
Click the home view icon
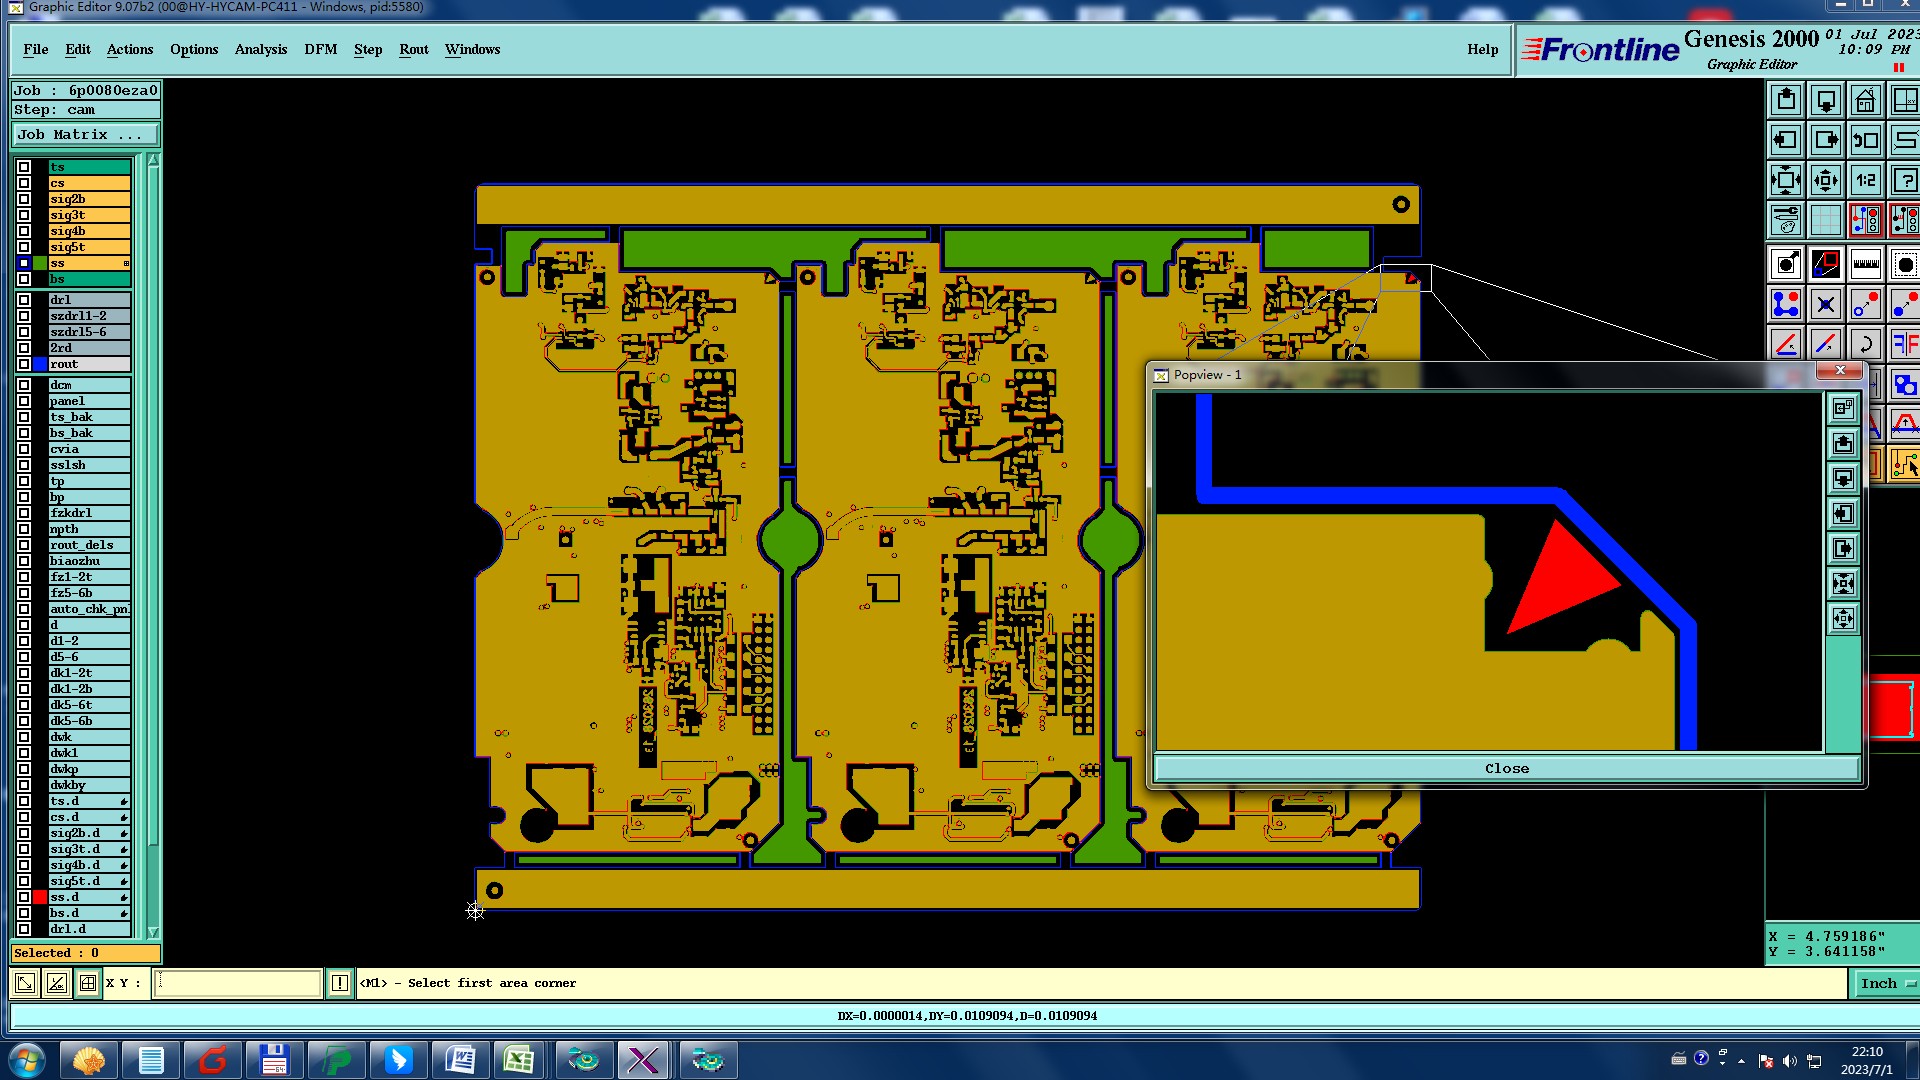pyautogui.click(x=1865, y=101)
